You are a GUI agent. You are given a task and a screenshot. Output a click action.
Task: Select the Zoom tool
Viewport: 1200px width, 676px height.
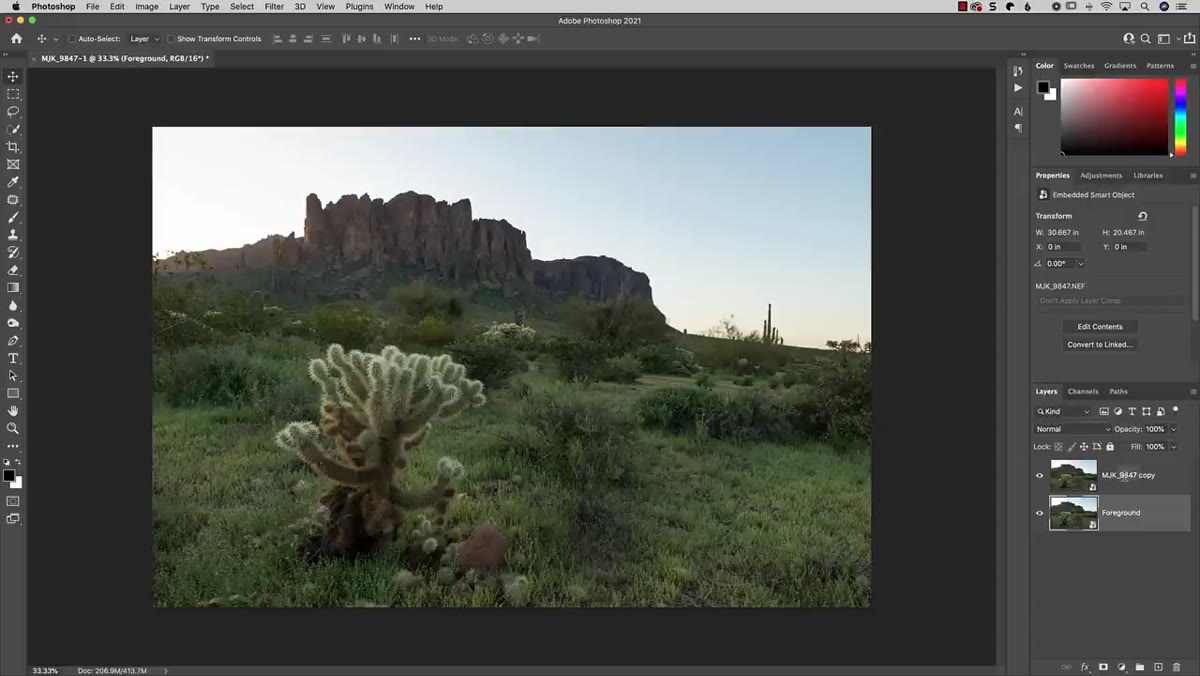13,429
